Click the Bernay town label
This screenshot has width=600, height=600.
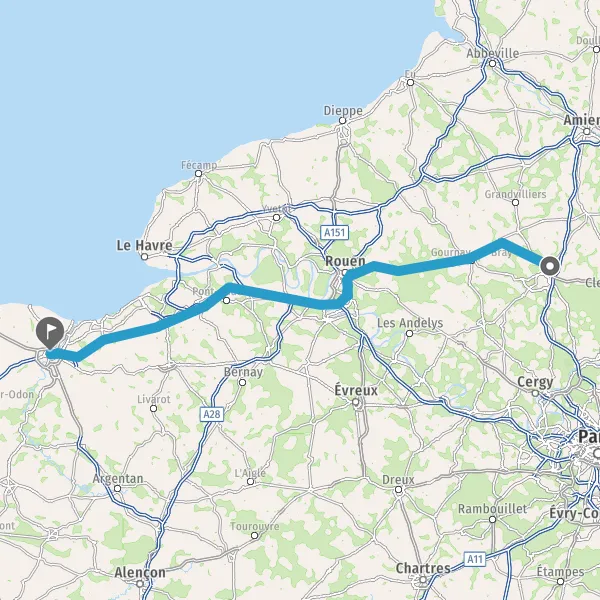click(x=243, y=372)
